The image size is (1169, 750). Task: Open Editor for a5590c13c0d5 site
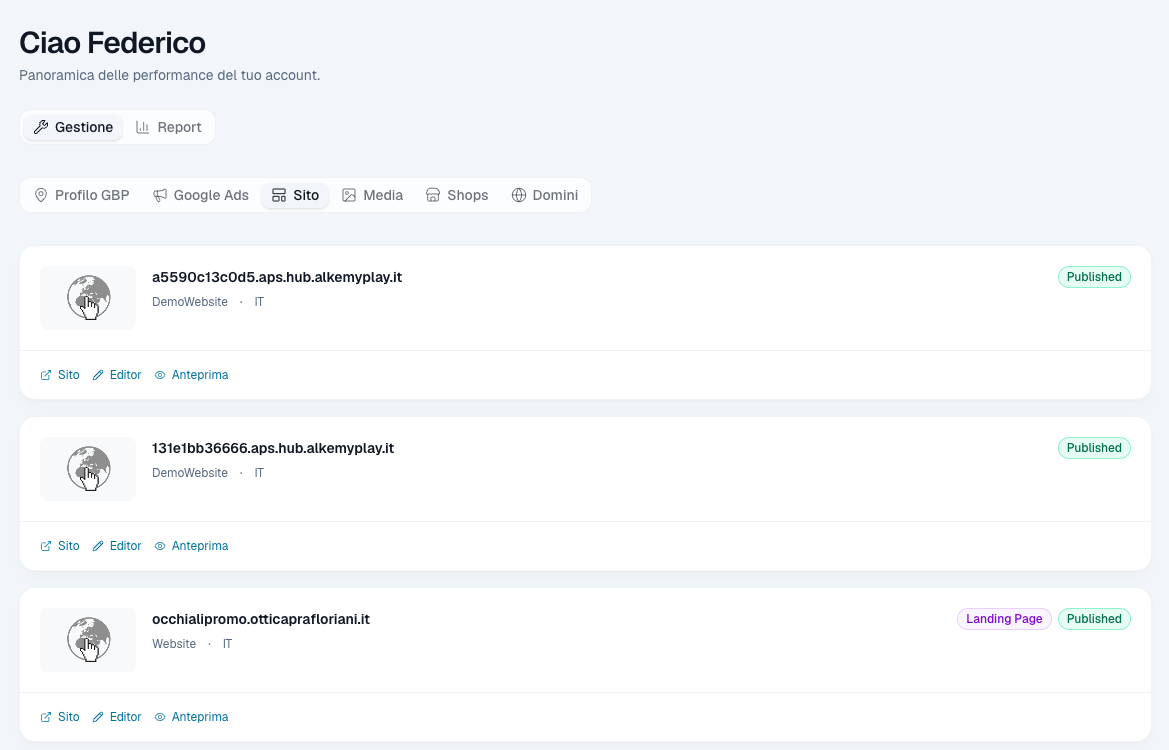click(x=117, y=375)
